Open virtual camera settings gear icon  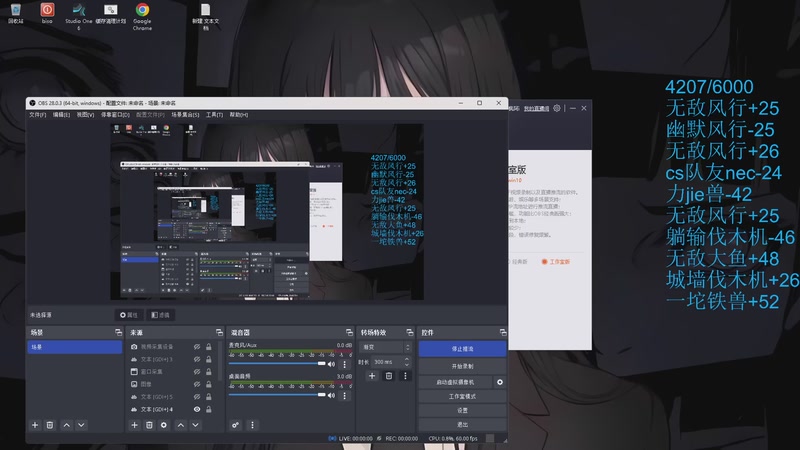(500, 382)
